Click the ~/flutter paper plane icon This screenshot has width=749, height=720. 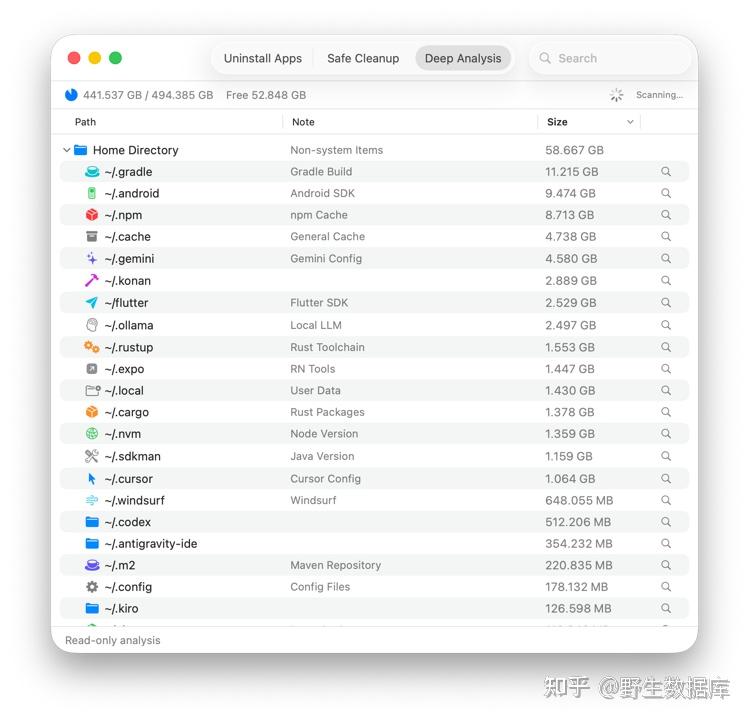point(92,302)
